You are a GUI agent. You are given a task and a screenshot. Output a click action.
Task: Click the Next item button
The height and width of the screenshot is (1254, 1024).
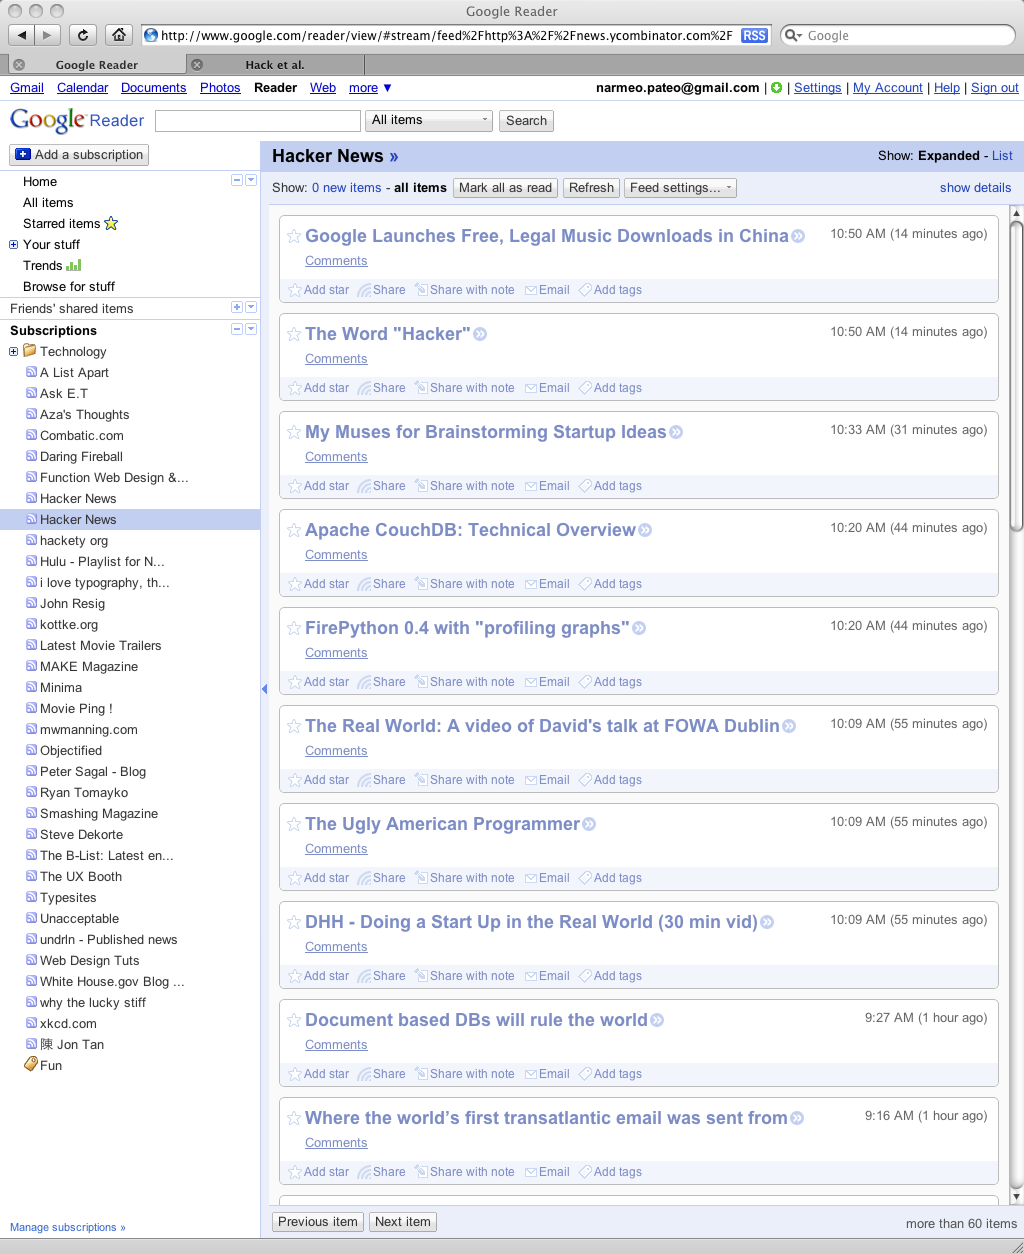[x=403, y=1222]
